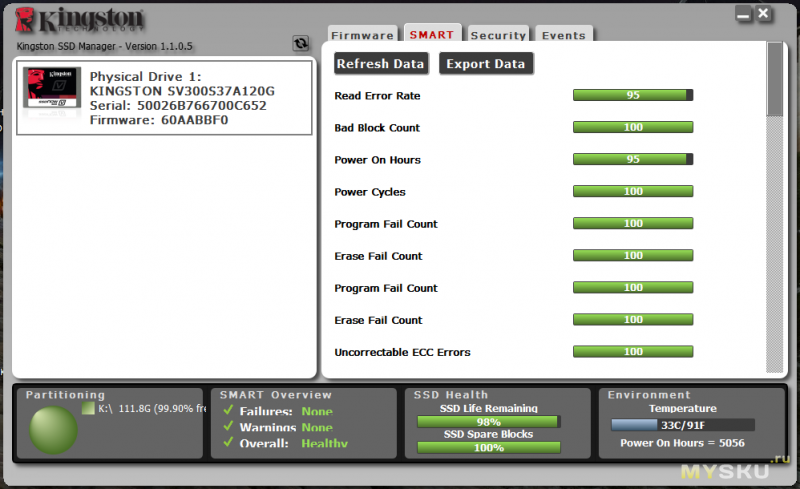
Task: Click the Uncorrectable ECC Errors label
Action: tap(402, 352)
